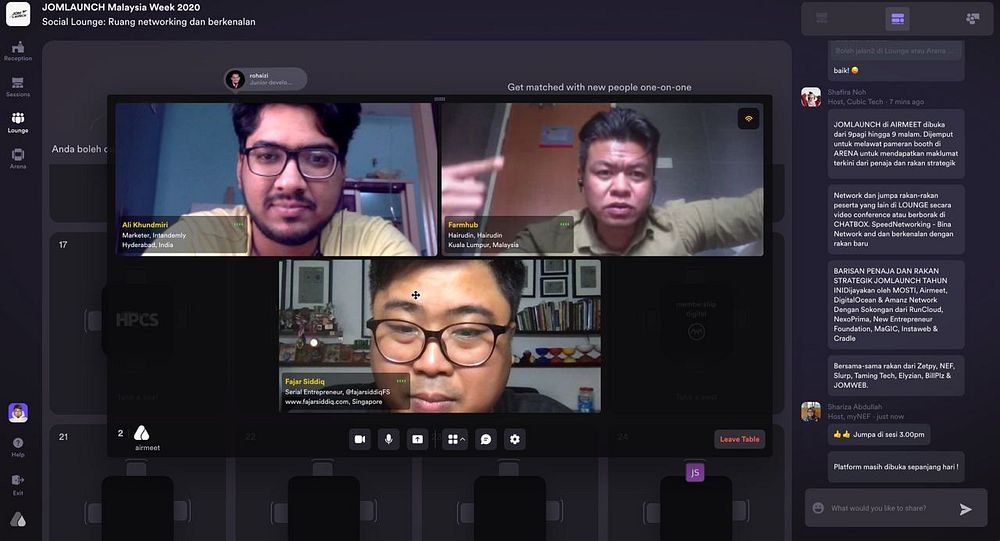1000x541 pixels.
Task: Click Ali Khundmiri name label
Action: pyautogui.click(x=145, y=225)
